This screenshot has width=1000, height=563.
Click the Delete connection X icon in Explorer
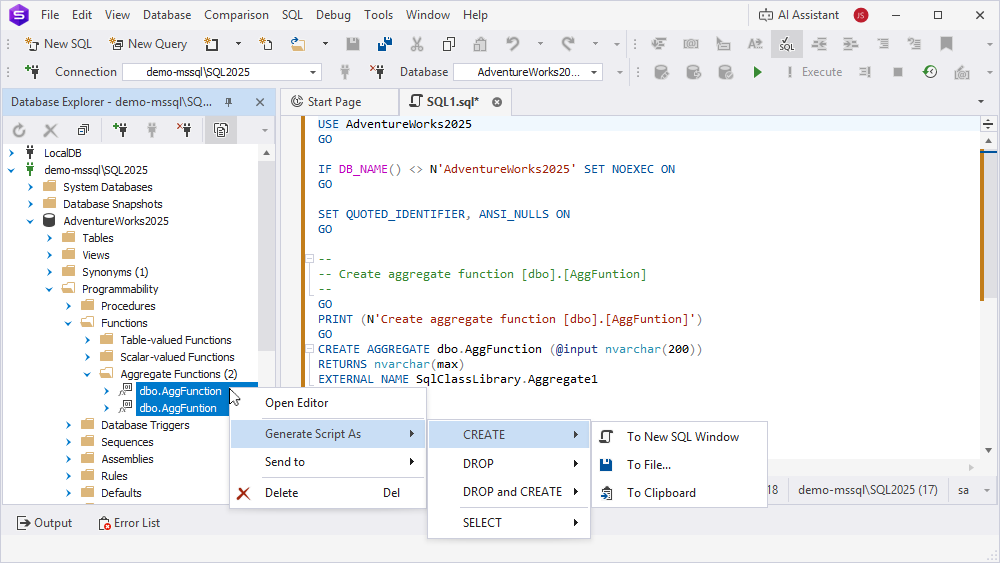click(x=184, y=130)
